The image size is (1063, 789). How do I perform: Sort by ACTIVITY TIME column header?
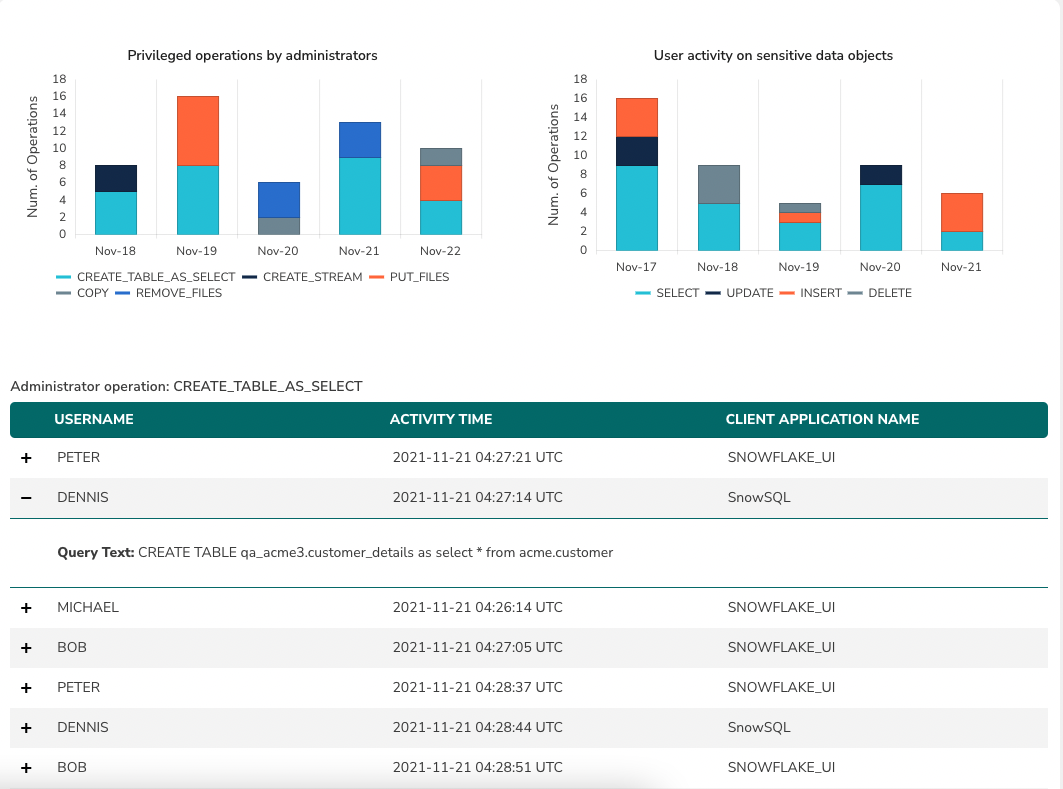[x=441, y=419]
